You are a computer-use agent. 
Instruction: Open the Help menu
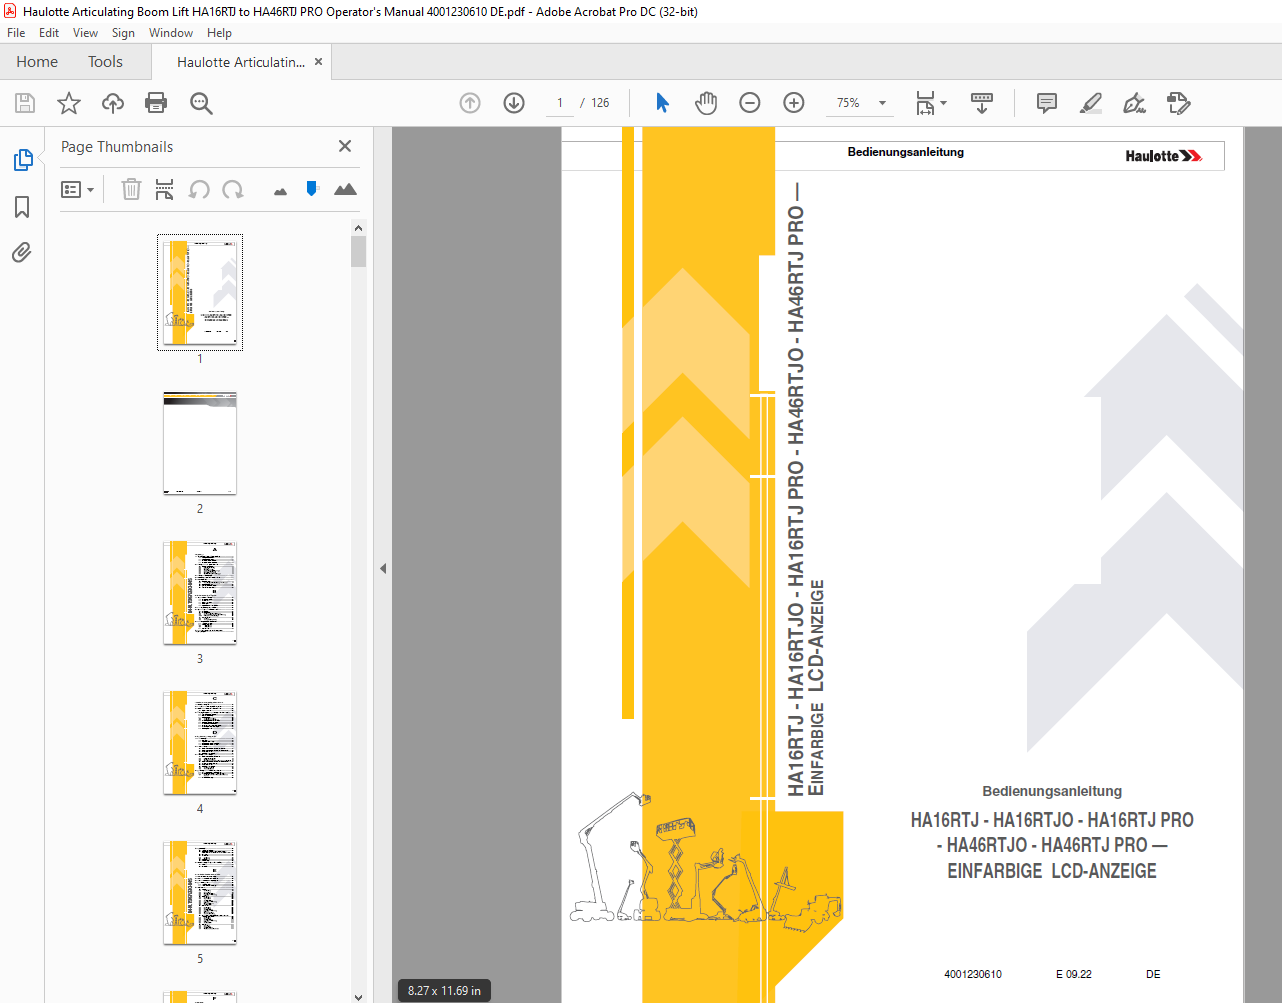[219, 33]
